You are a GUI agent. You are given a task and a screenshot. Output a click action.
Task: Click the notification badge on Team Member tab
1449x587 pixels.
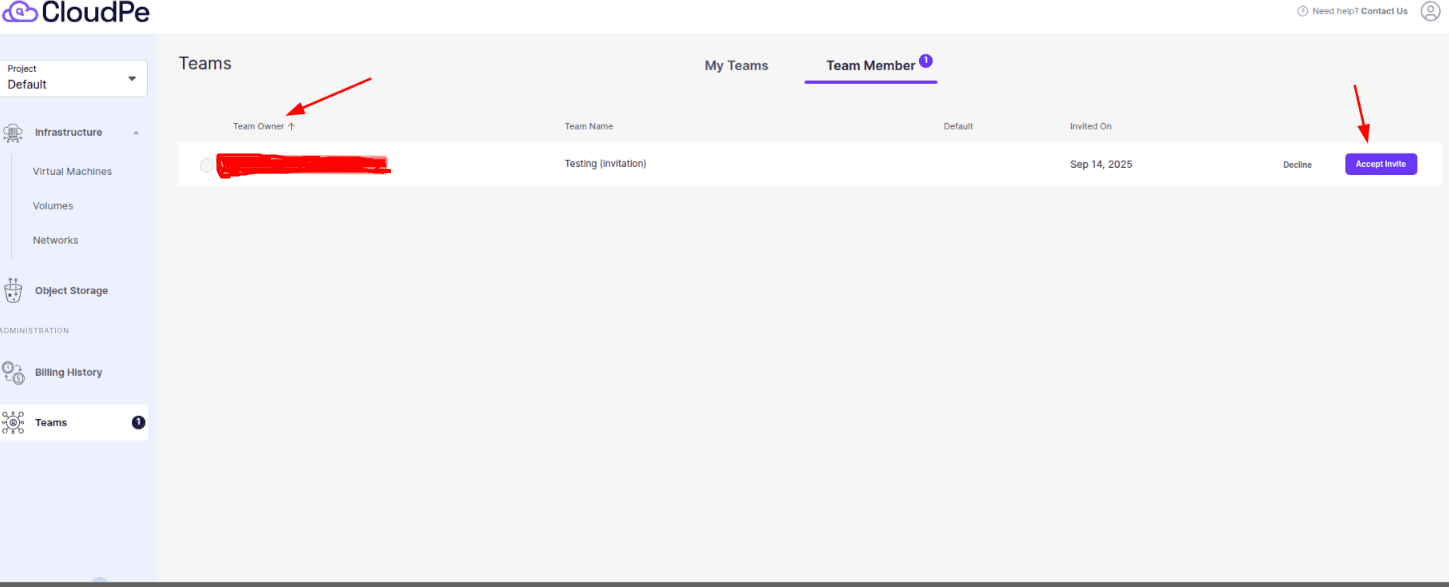pyautogui.click(x=926, y=60)
